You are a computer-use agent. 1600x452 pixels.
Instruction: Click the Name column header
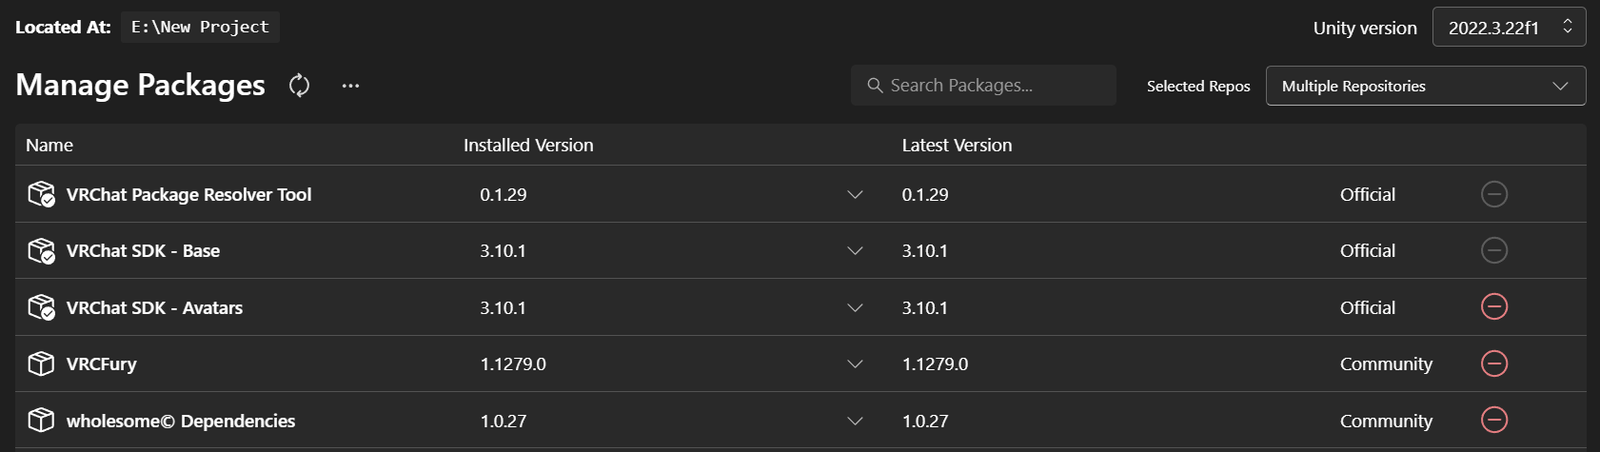(50, 145)
